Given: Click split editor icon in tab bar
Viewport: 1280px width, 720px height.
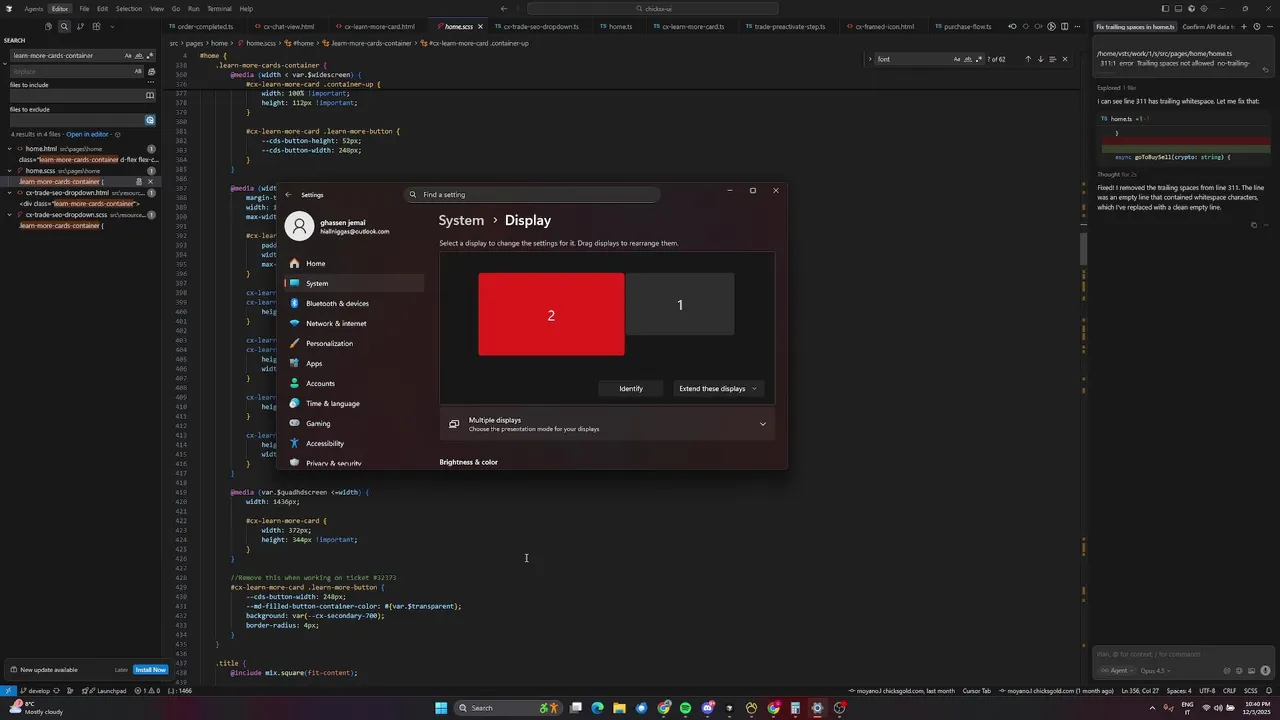Looking at the screenshot, I should point(1064,27).
